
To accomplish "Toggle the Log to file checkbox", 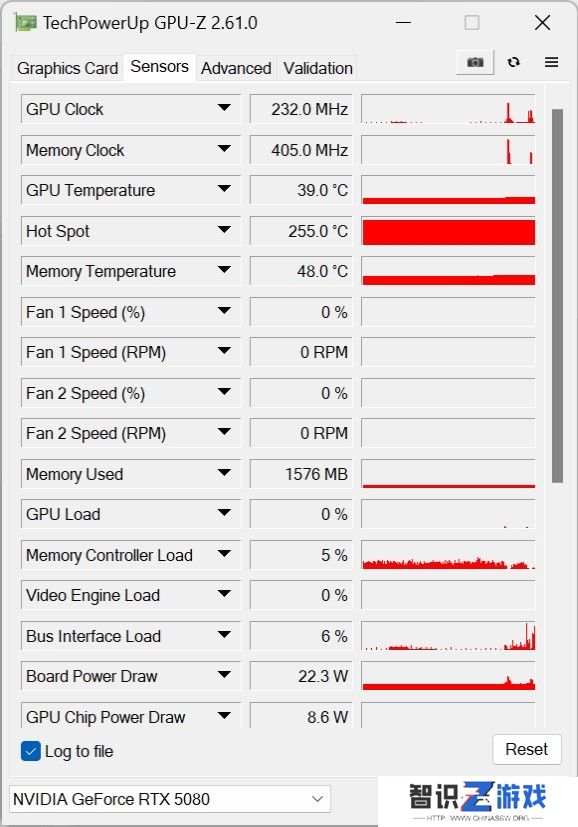I will point(31,751).
